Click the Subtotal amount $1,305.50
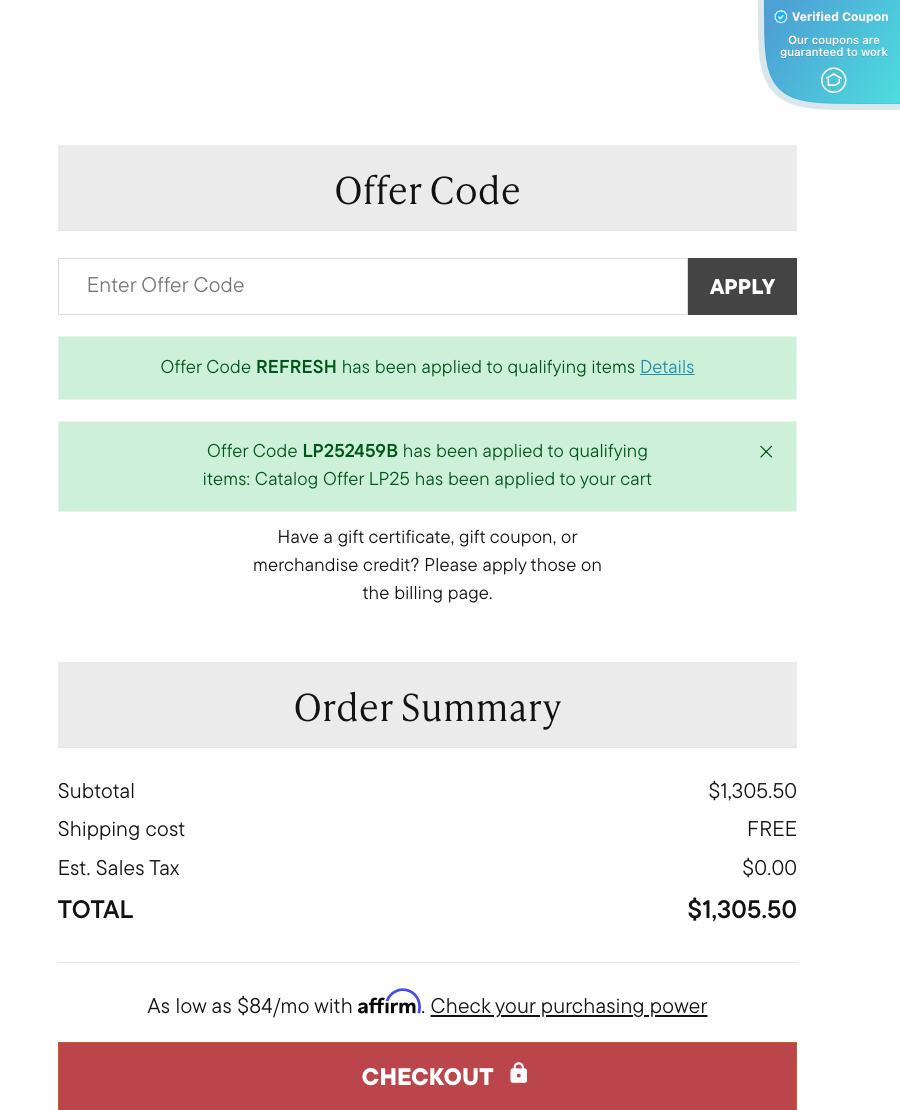 [752, 791]
